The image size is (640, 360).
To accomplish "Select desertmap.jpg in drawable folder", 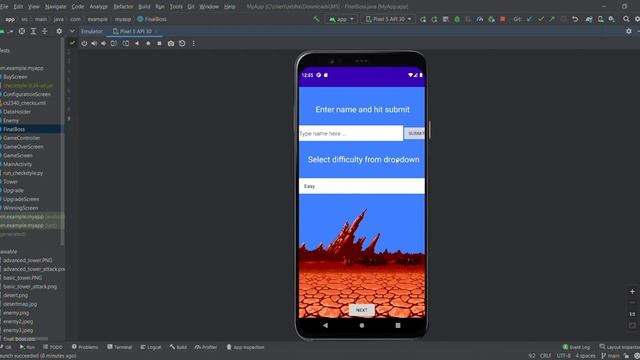I will click(x=20, y=304).
